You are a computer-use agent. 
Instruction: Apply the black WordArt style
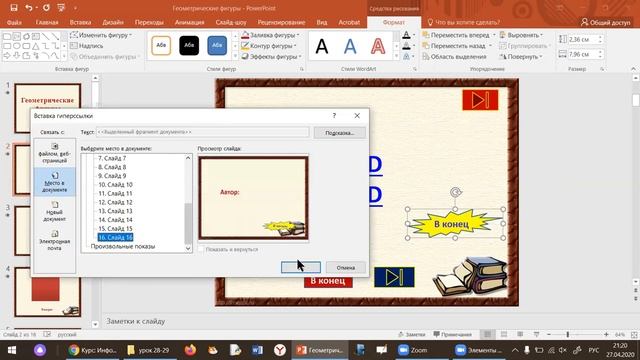point(322,46)
